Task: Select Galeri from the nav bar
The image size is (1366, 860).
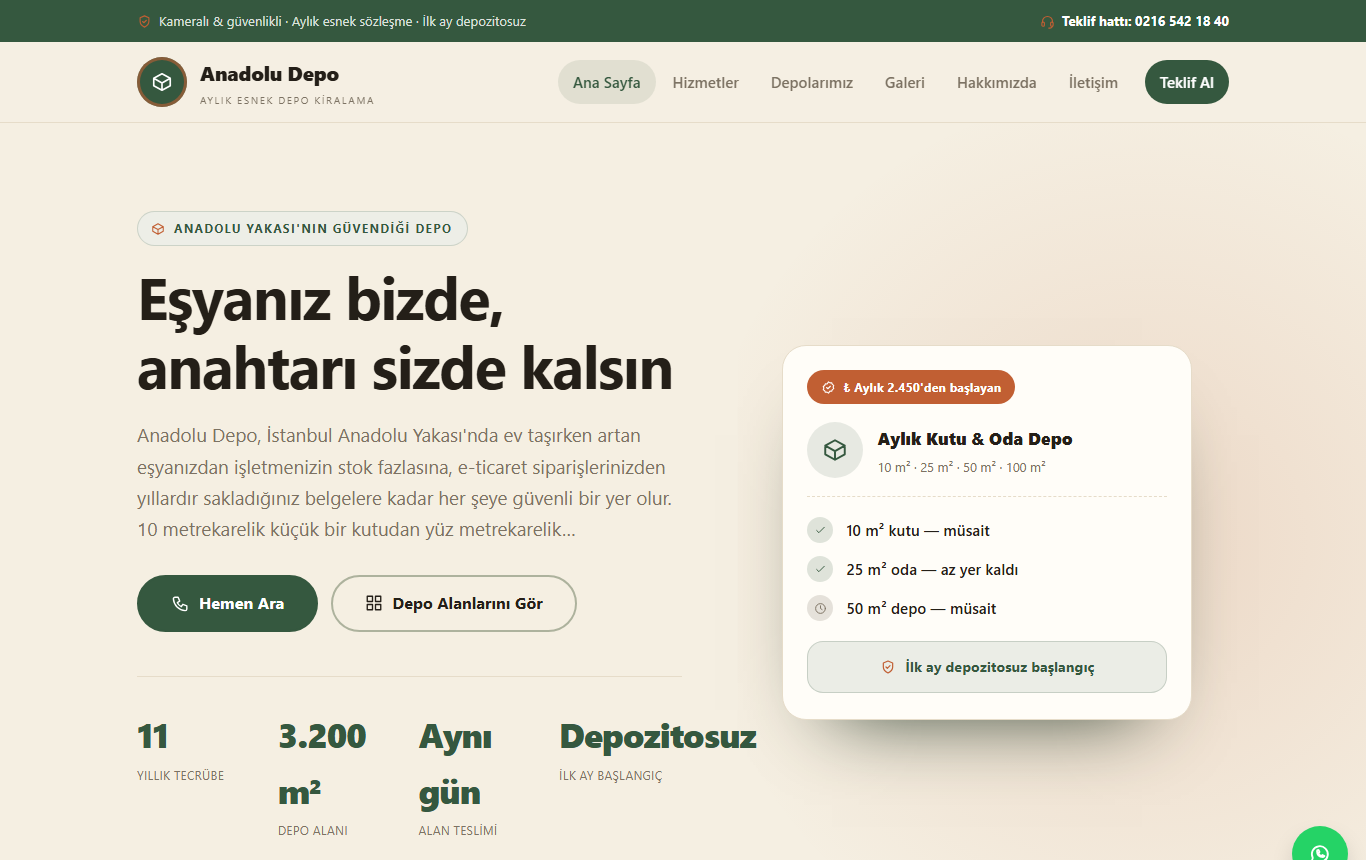Action: (x=905, y=83)
